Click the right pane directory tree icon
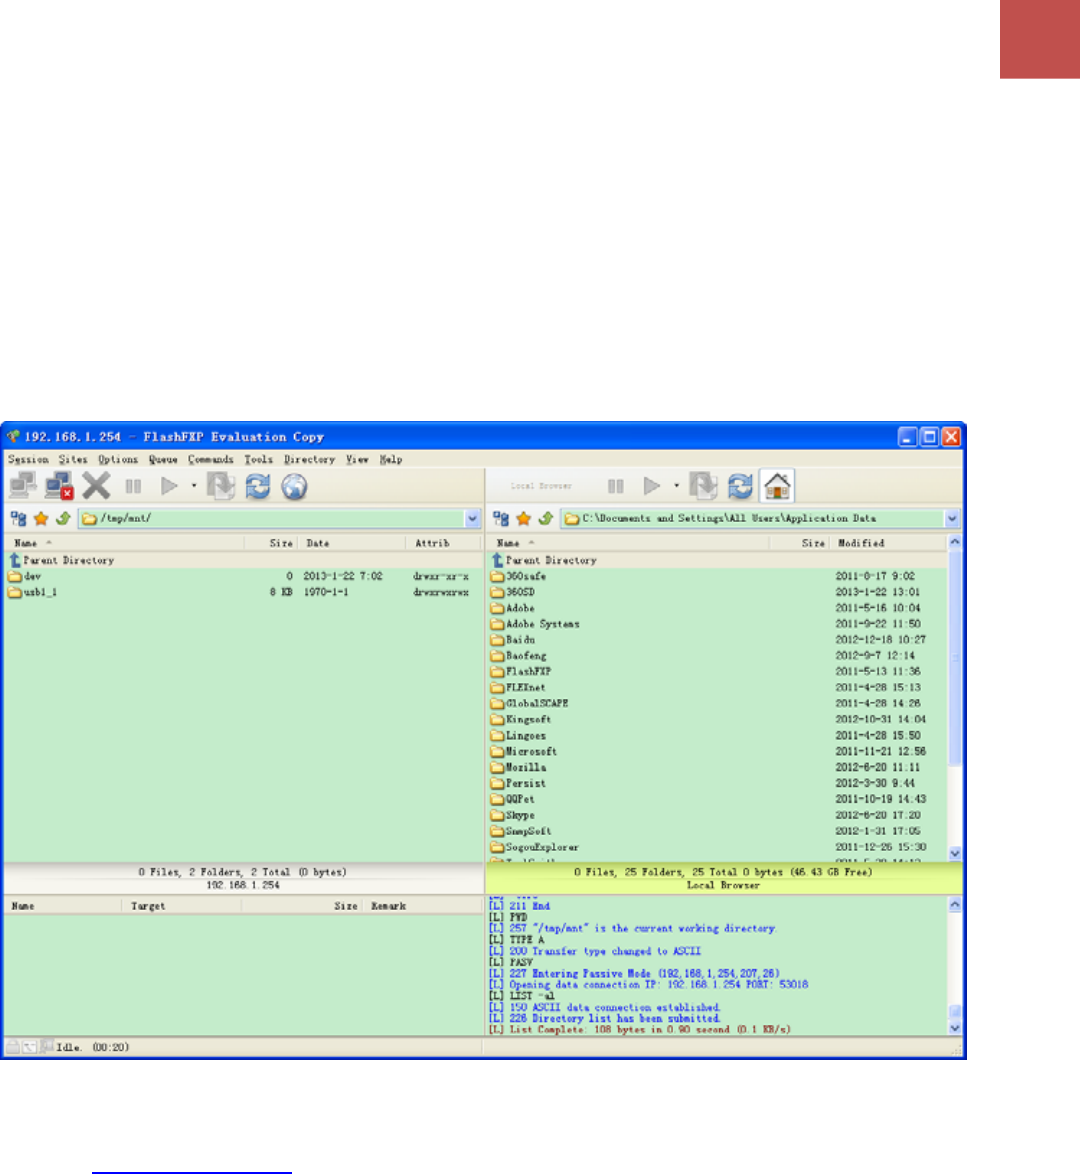This screenshot has height=1174, width=1080. [501, 518]
